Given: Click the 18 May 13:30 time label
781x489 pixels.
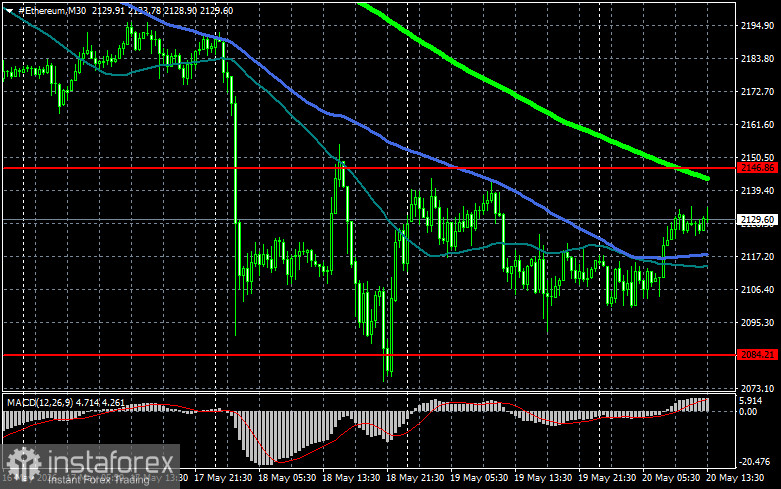Looking at the screenshot, I should click(x=351, y=478).
